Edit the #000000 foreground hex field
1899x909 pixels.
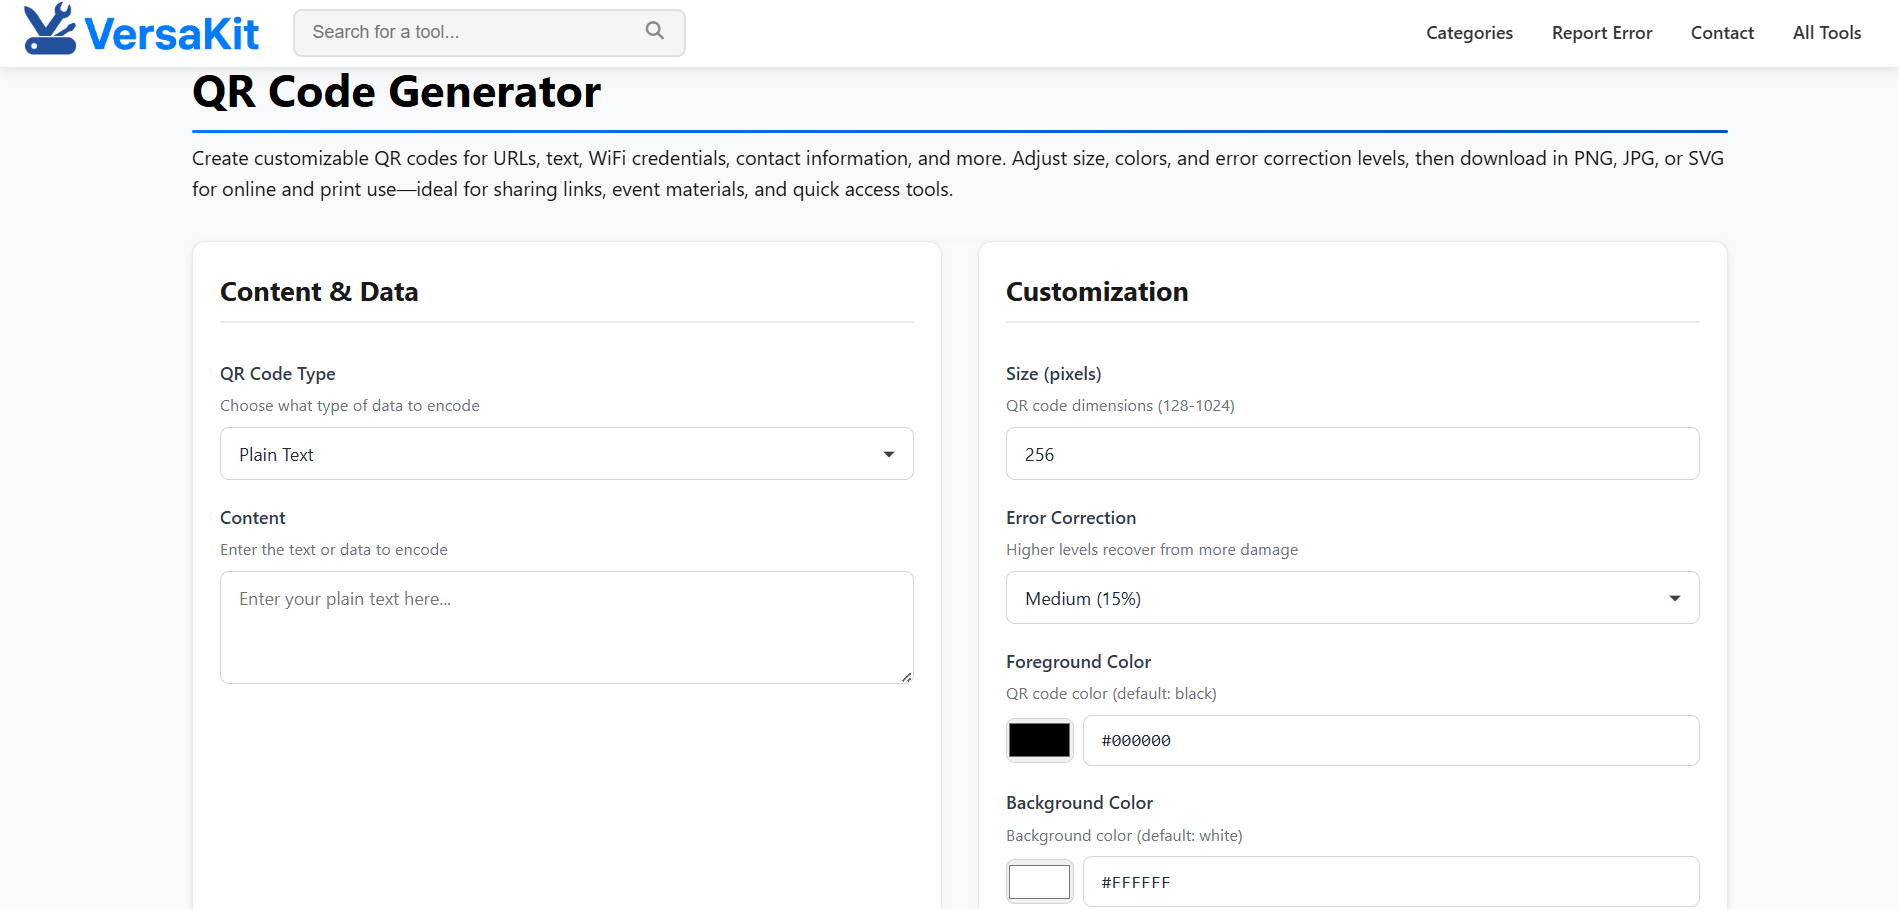tap(1391, 741)
